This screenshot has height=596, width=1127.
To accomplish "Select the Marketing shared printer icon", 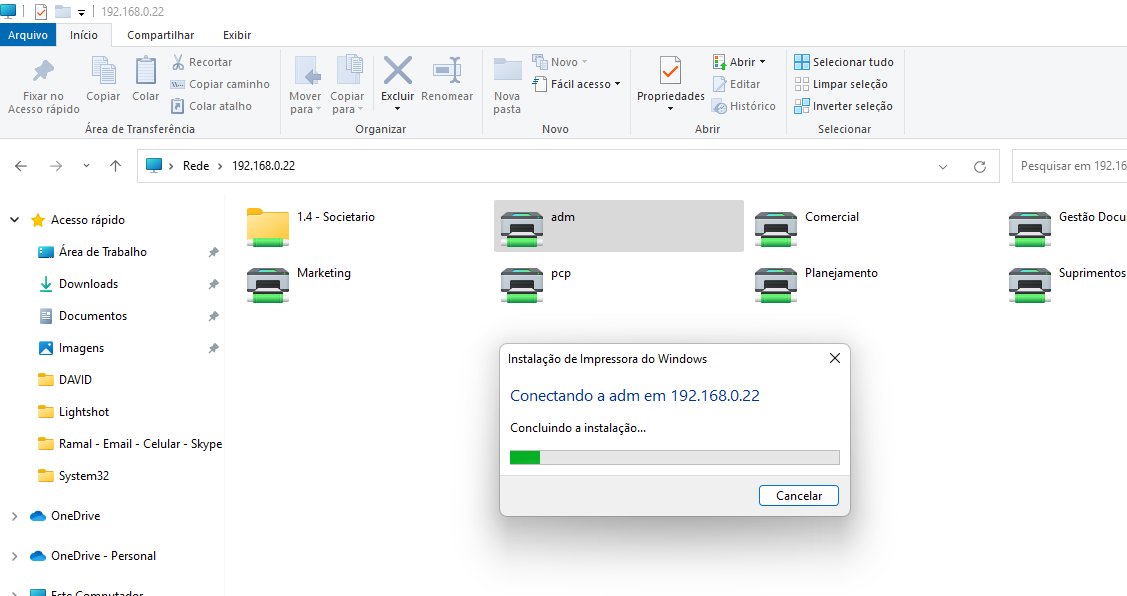I will (x=267, y=284).
